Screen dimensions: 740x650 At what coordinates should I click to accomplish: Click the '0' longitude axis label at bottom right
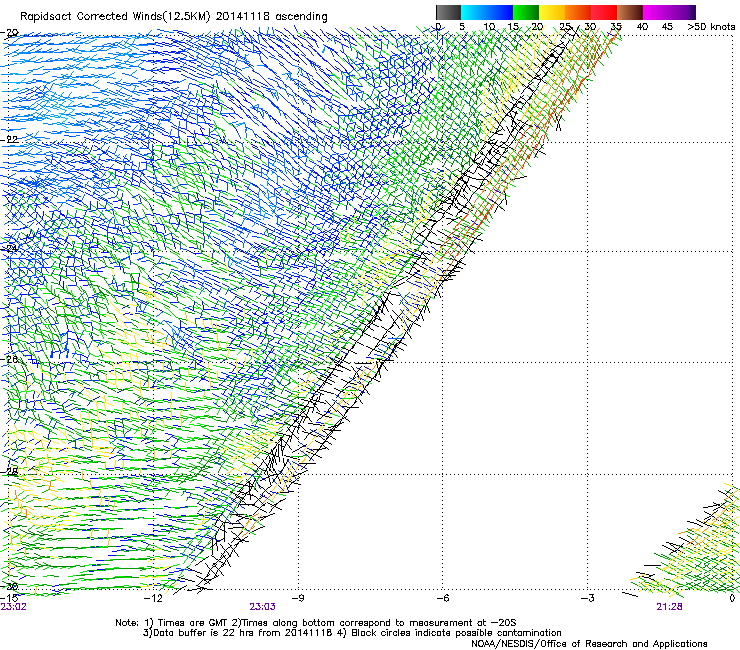click(x=732, y=598)
